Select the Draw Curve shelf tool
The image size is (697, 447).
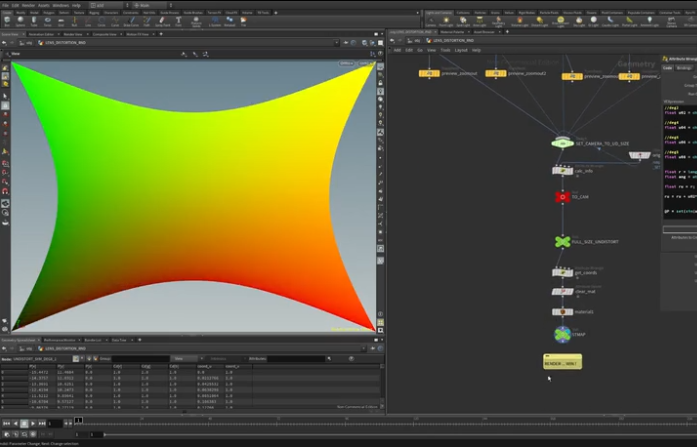(131, 21)
